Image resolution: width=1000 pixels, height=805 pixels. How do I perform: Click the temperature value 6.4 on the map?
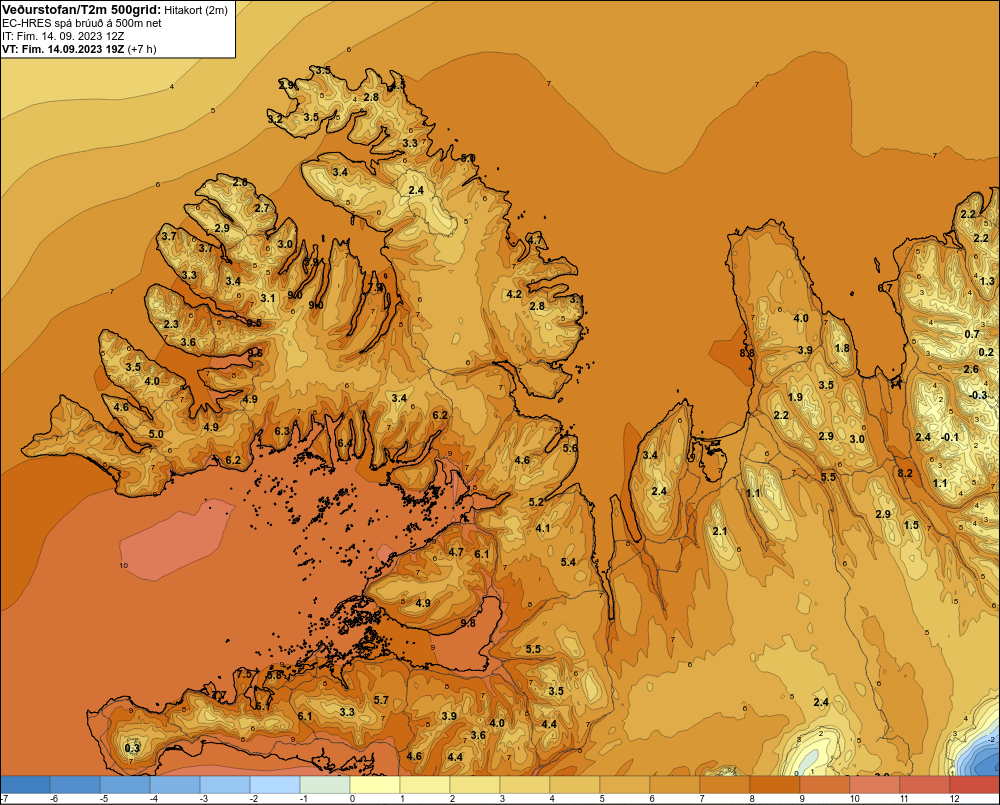click(x=345, y=443)
